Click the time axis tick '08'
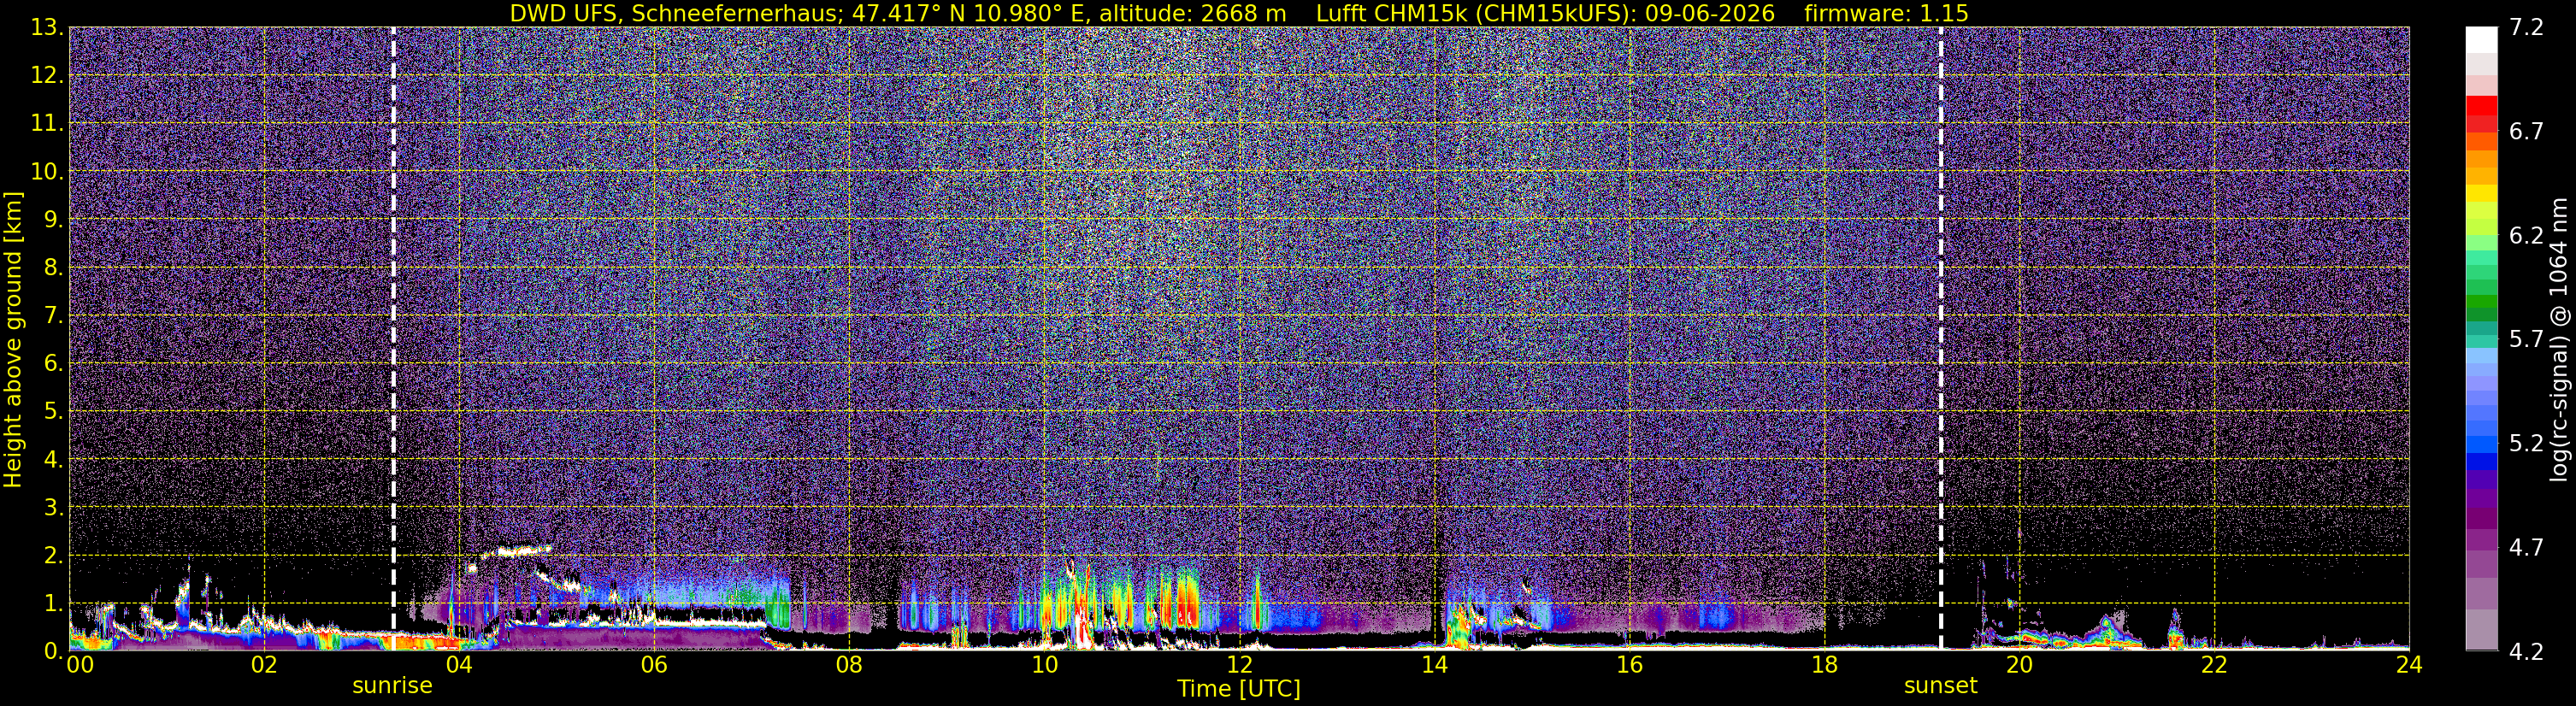 coord(848,666)
